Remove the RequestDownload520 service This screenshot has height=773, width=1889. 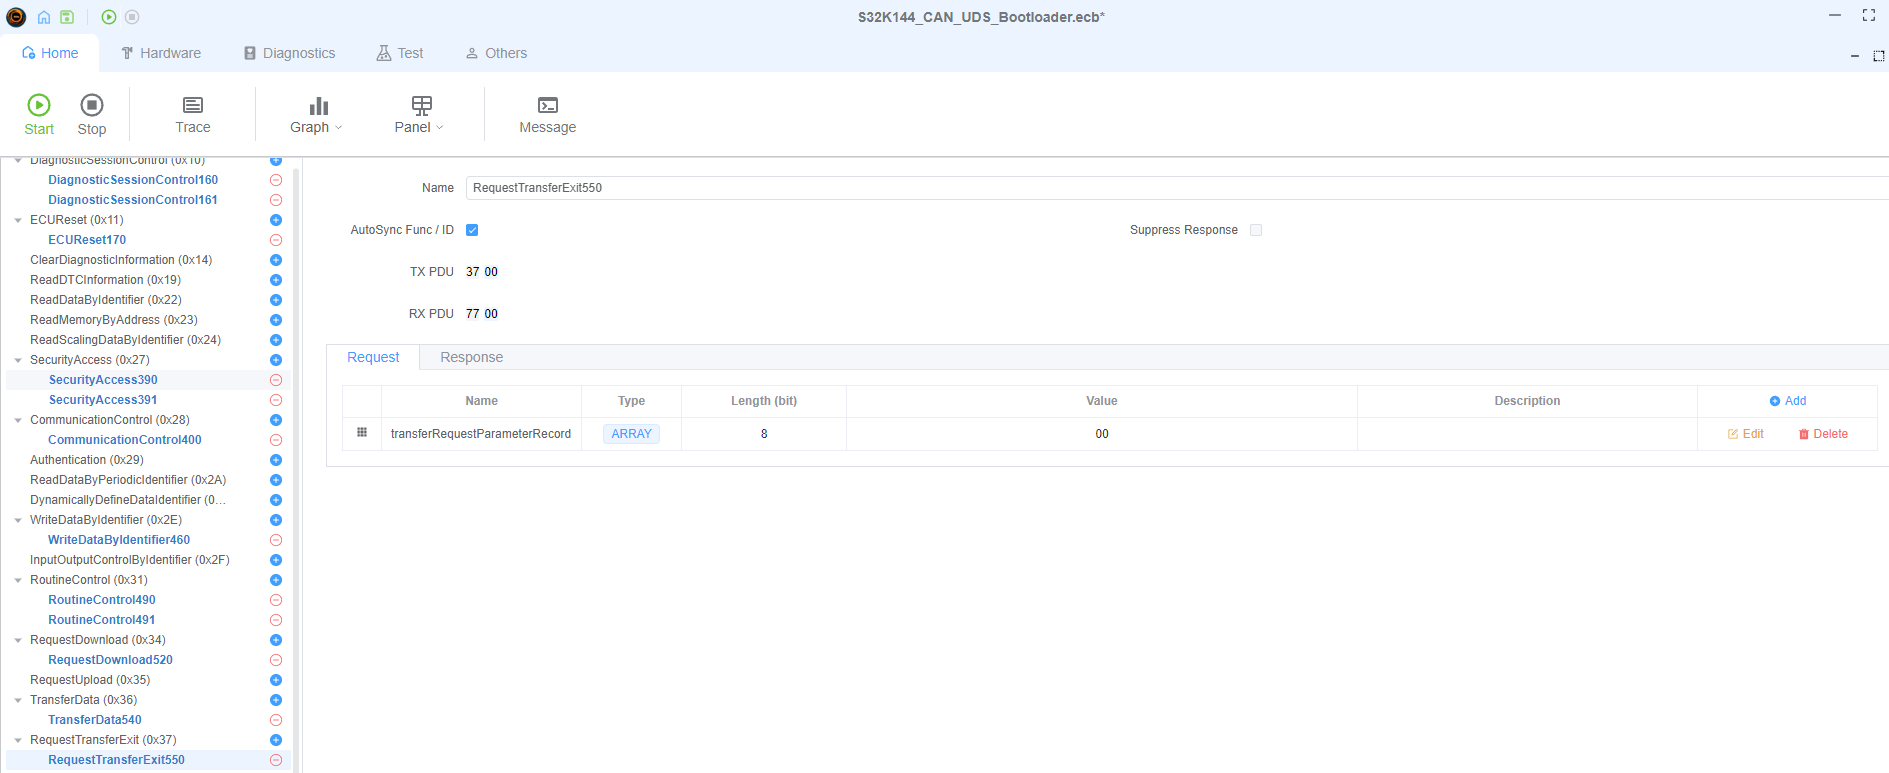pyautogui.click(x=276, y=660)
